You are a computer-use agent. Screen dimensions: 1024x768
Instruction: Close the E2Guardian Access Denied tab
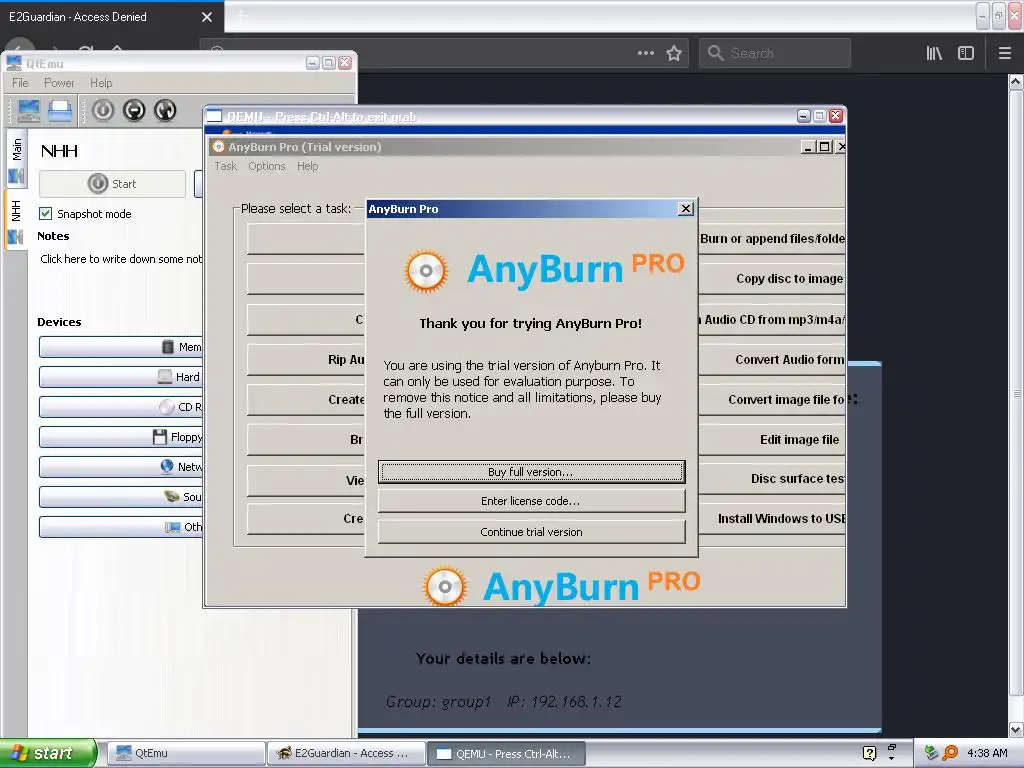[207, 17]
